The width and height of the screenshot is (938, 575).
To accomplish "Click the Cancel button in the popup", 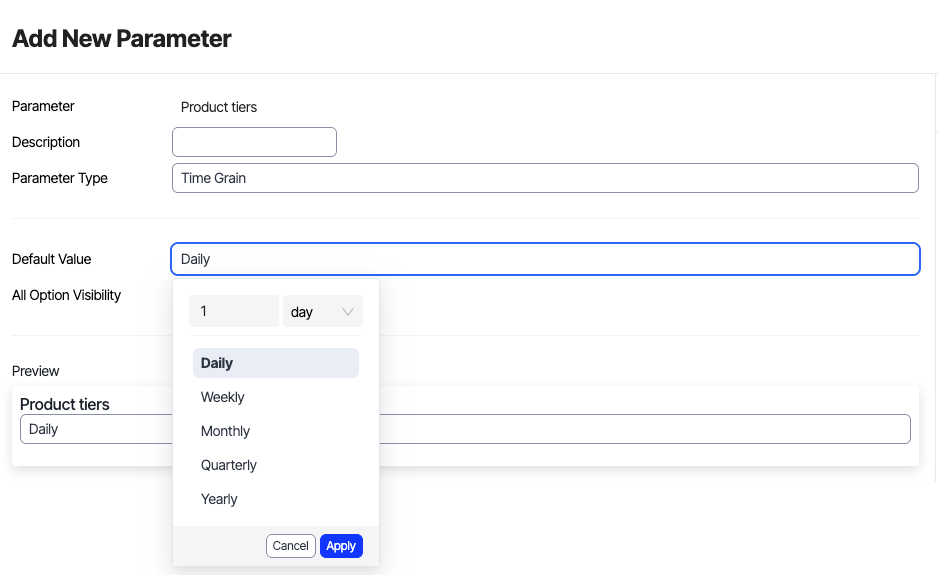I will pyautogui.click(x=291, y=546).
